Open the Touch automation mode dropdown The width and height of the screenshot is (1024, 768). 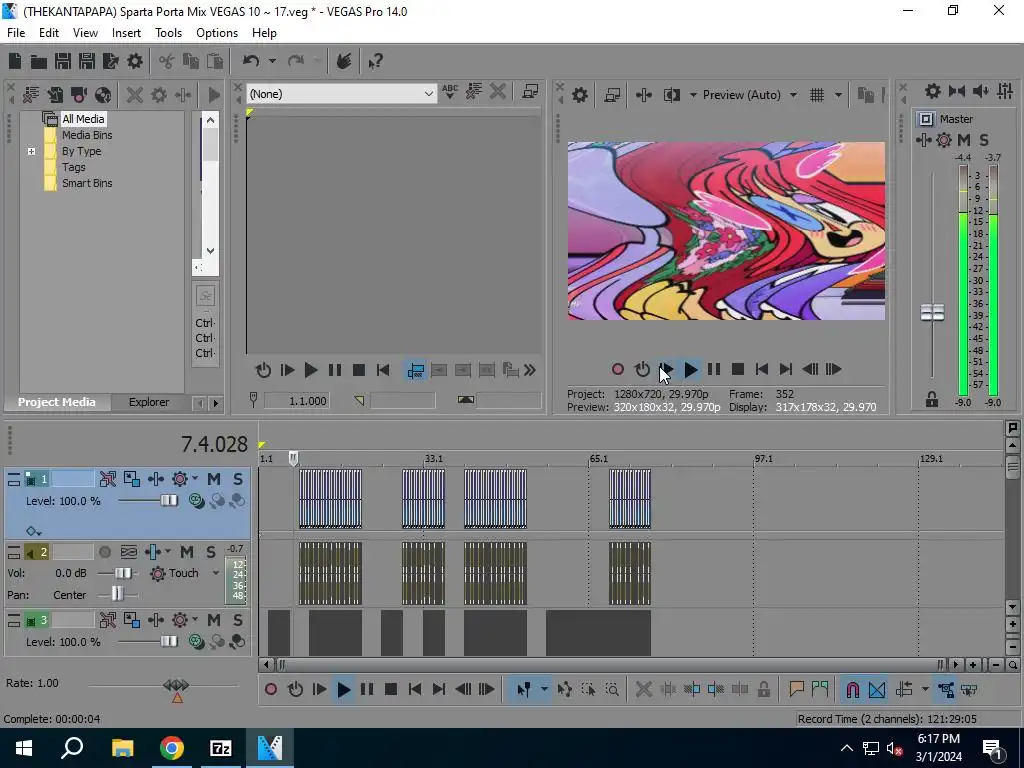(216, 573)
